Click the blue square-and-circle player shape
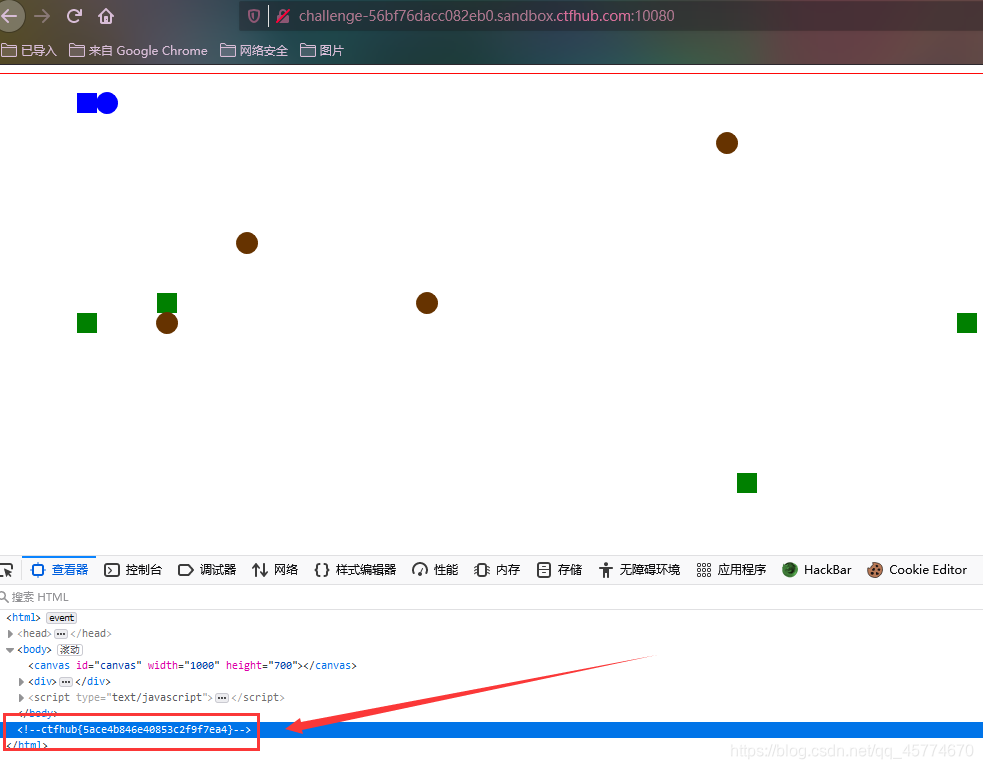 pos(97,103)
